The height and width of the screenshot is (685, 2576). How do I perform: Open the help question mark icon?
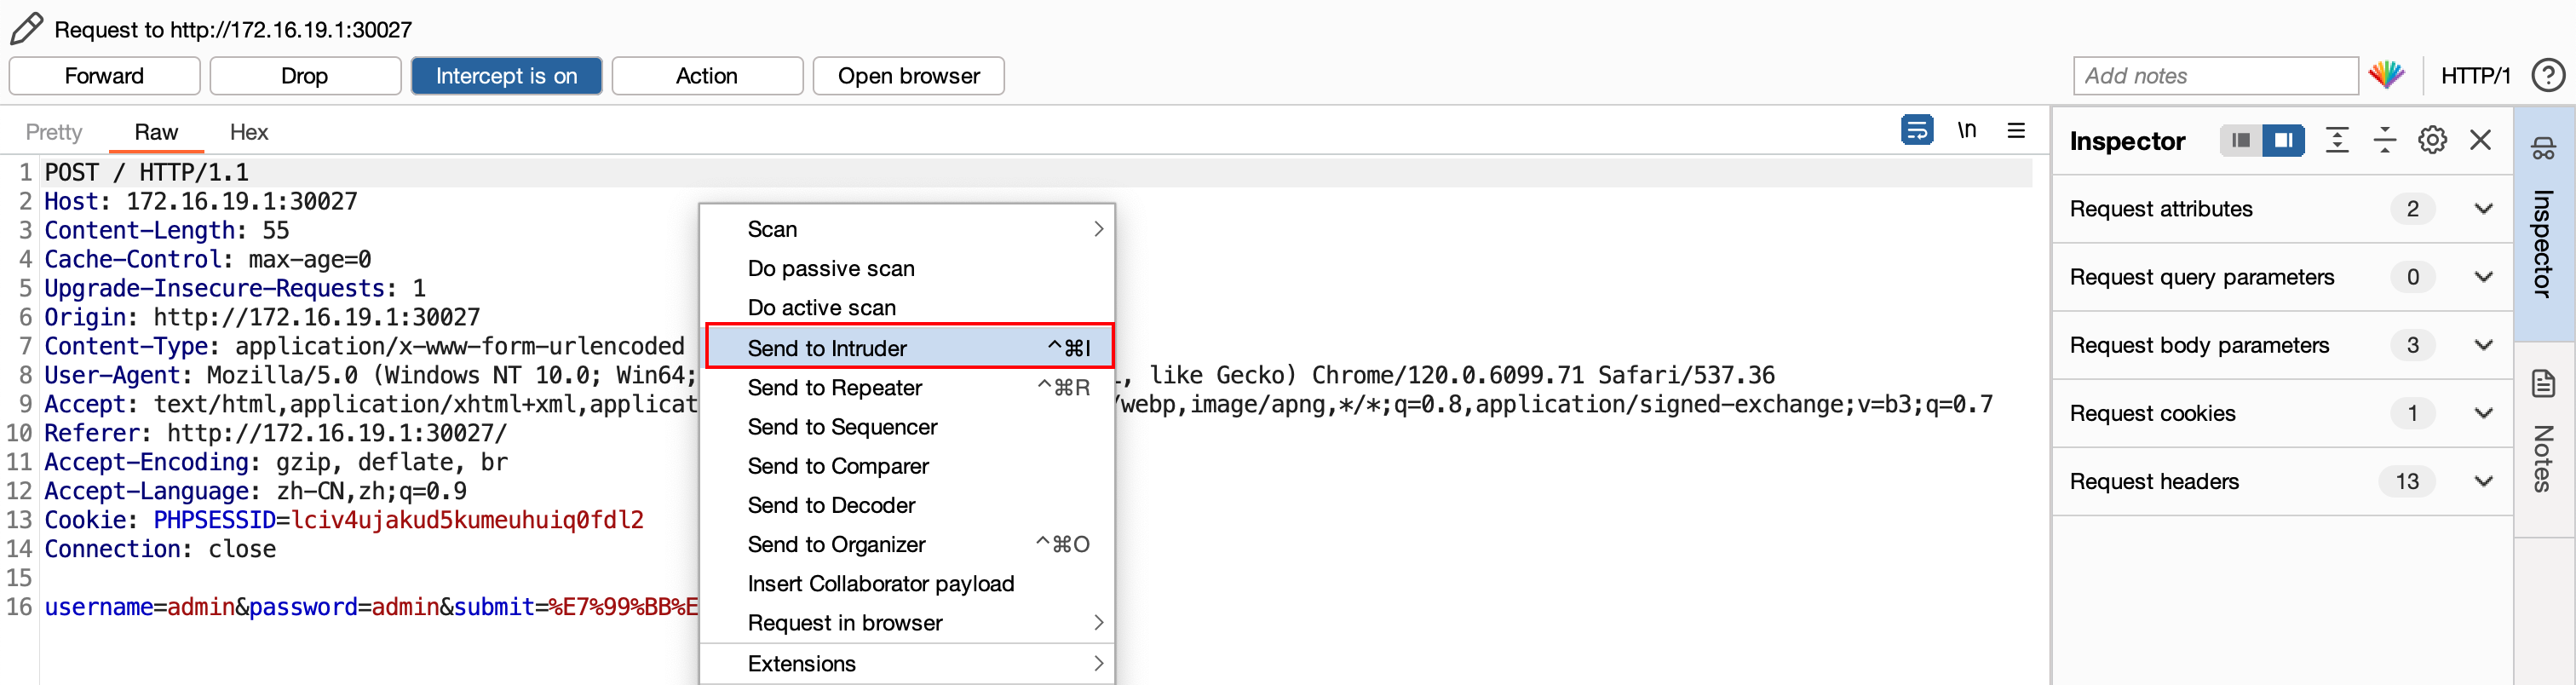(x=2547, y=75)
